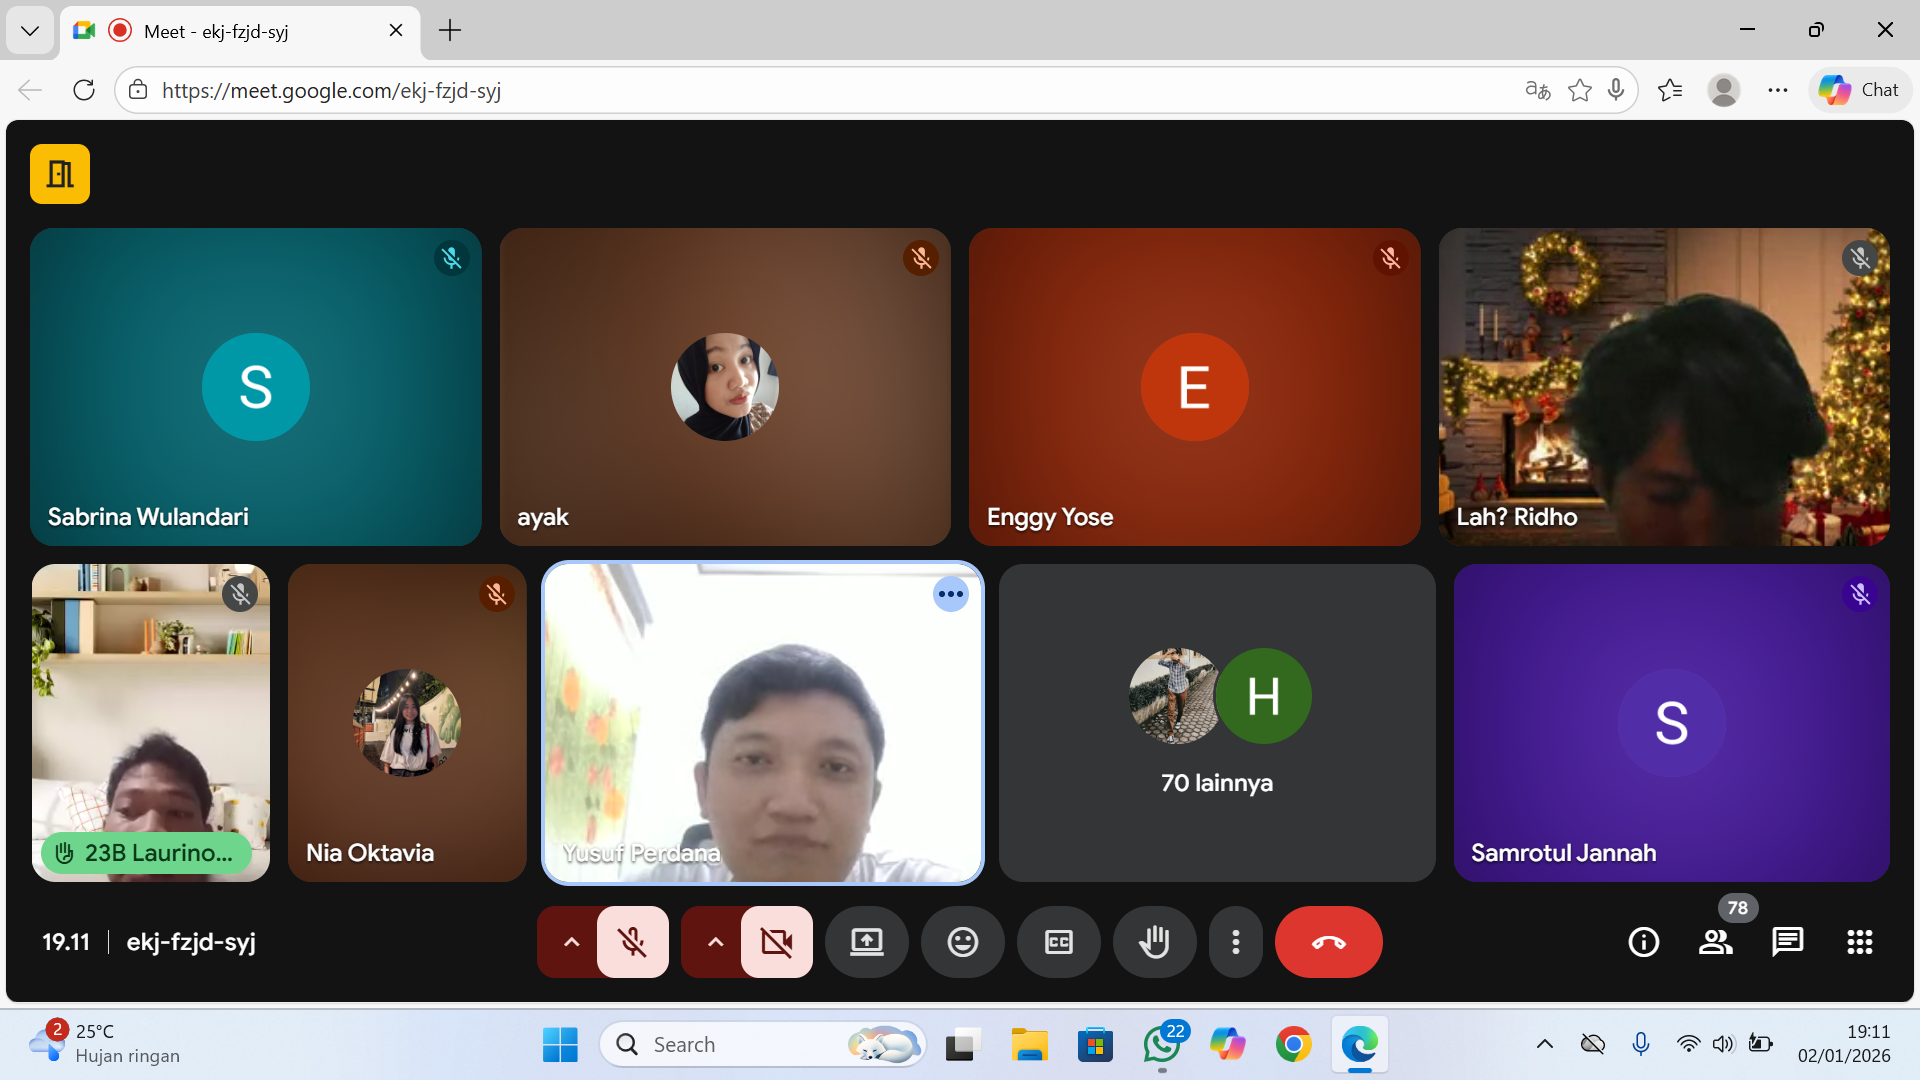Open the emoji reactions button

(962, 942)
